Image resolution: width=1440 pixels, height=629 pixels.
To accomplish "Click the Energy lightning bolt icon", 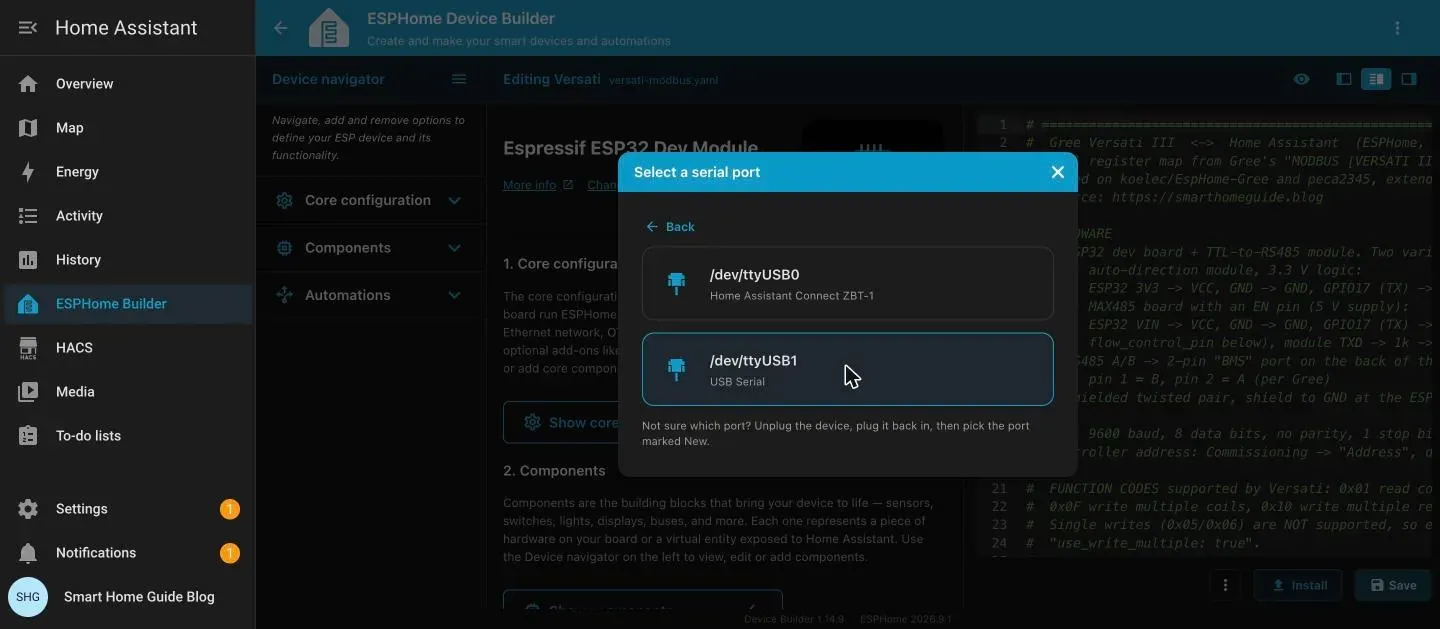I will coord(28,172).
